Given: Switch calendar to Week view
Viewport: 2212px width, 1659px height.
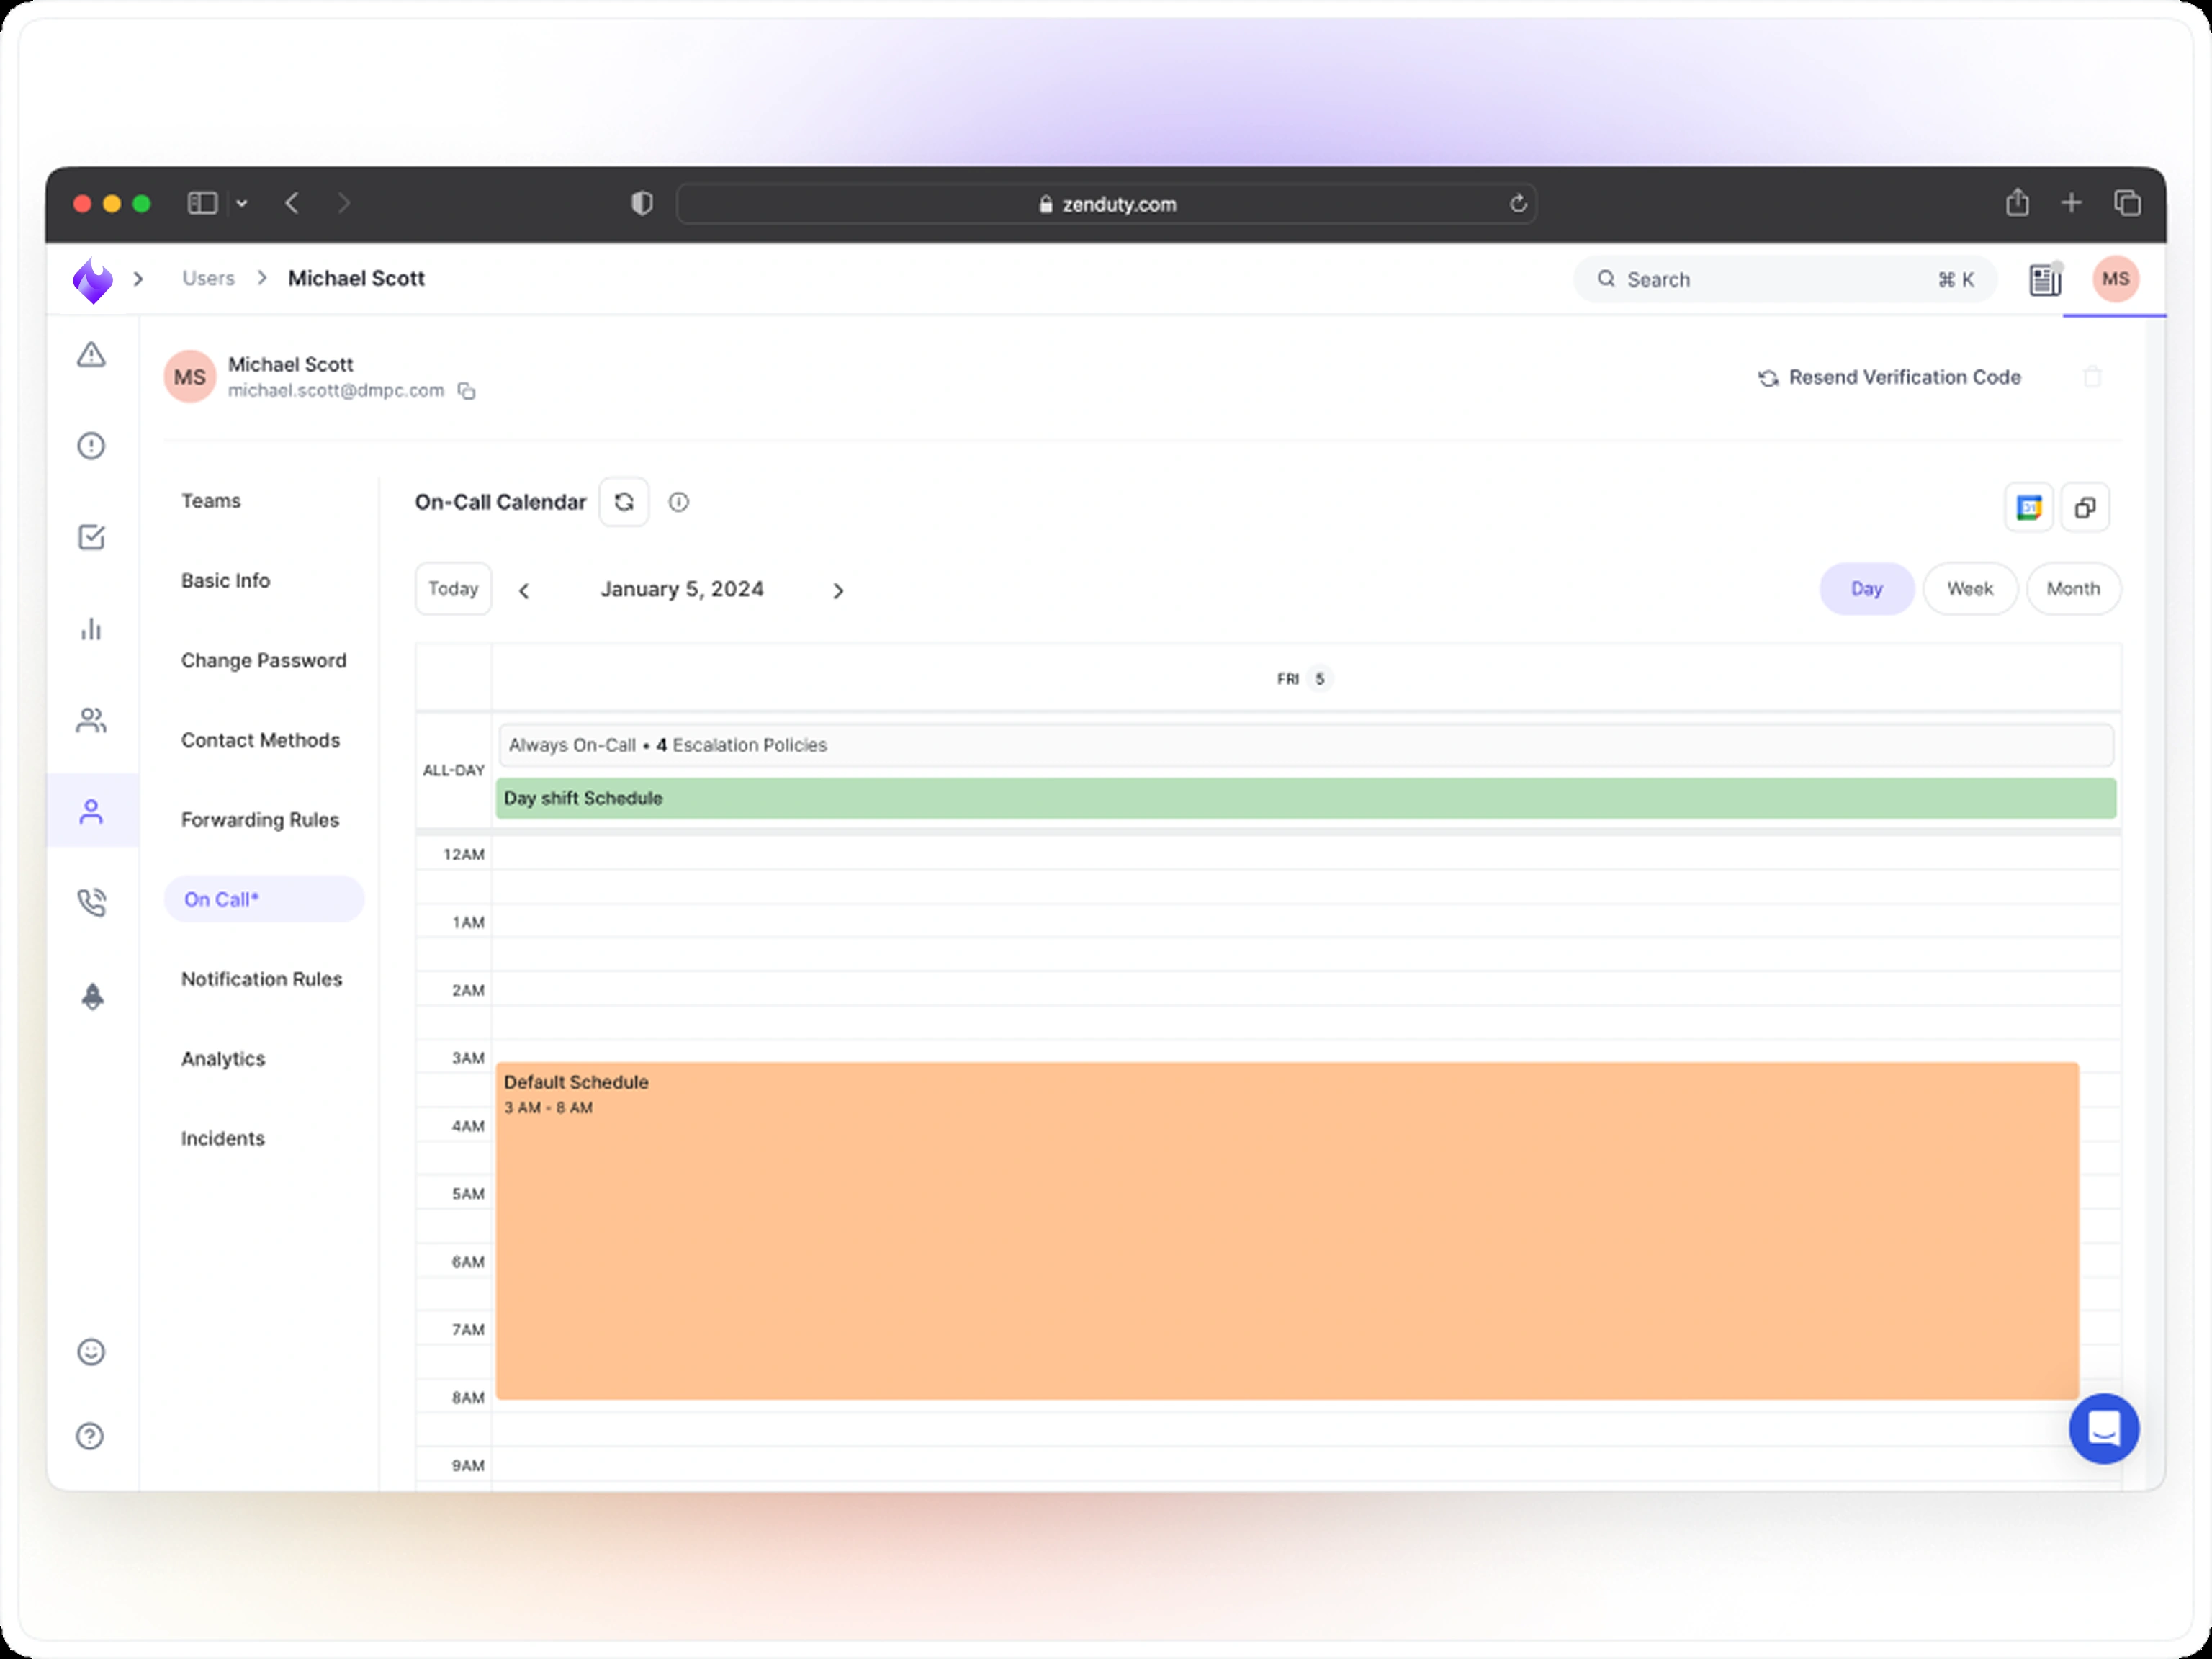Looking at the screenshot, I should (1969, 589).
